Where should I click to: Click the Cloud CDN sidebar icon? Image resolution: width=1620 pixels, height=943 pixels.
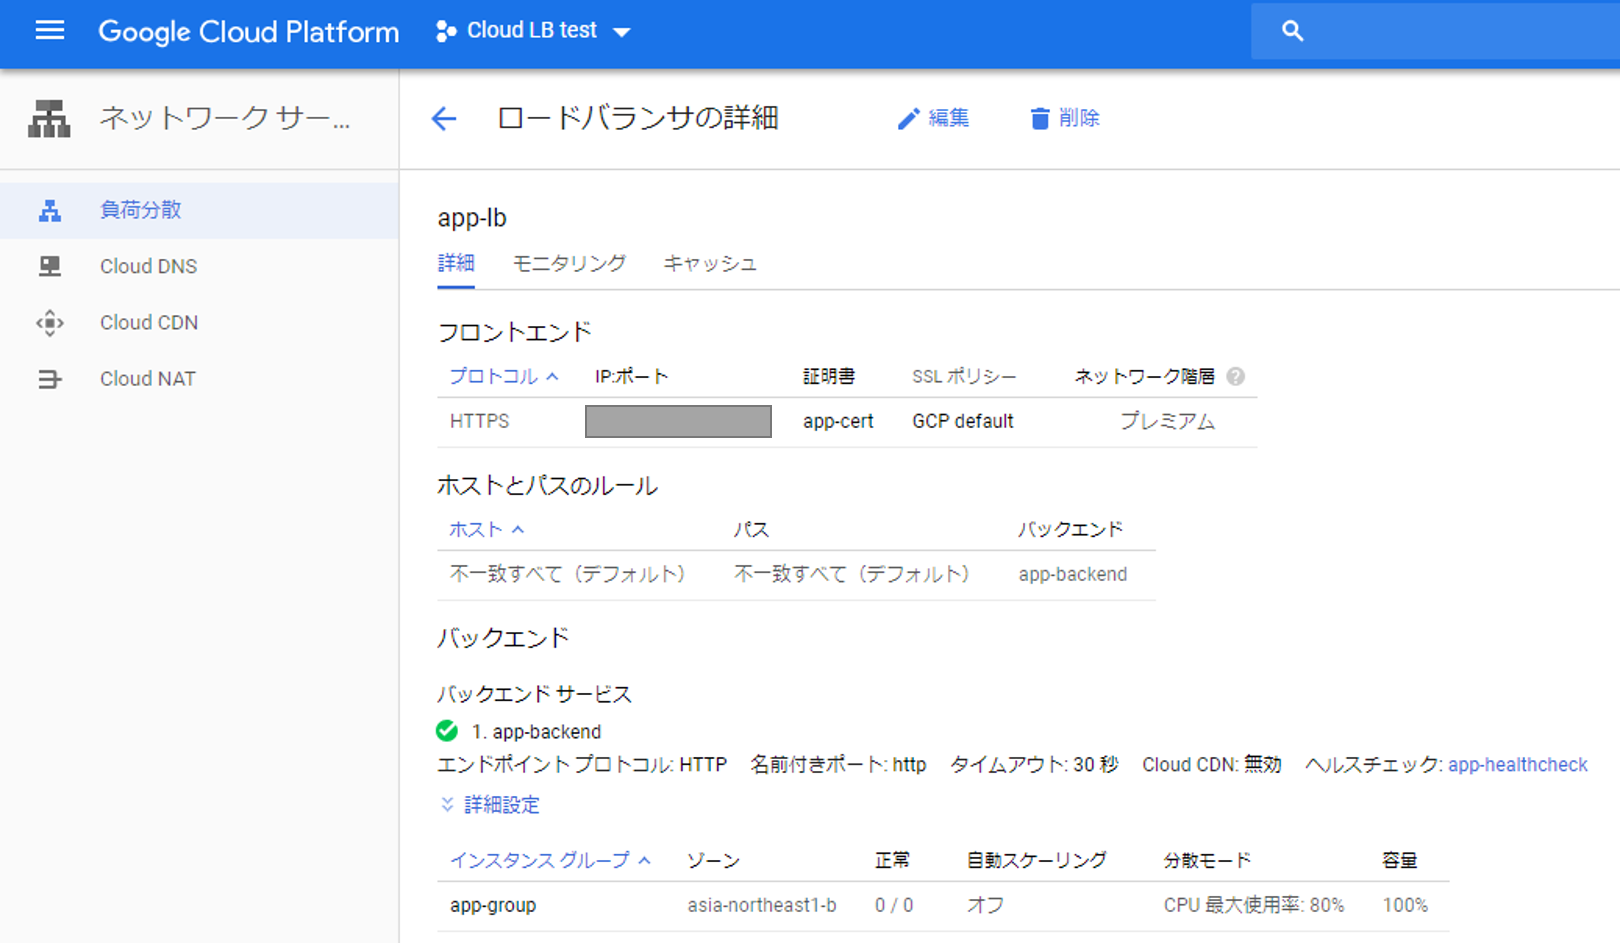[49, 323]
